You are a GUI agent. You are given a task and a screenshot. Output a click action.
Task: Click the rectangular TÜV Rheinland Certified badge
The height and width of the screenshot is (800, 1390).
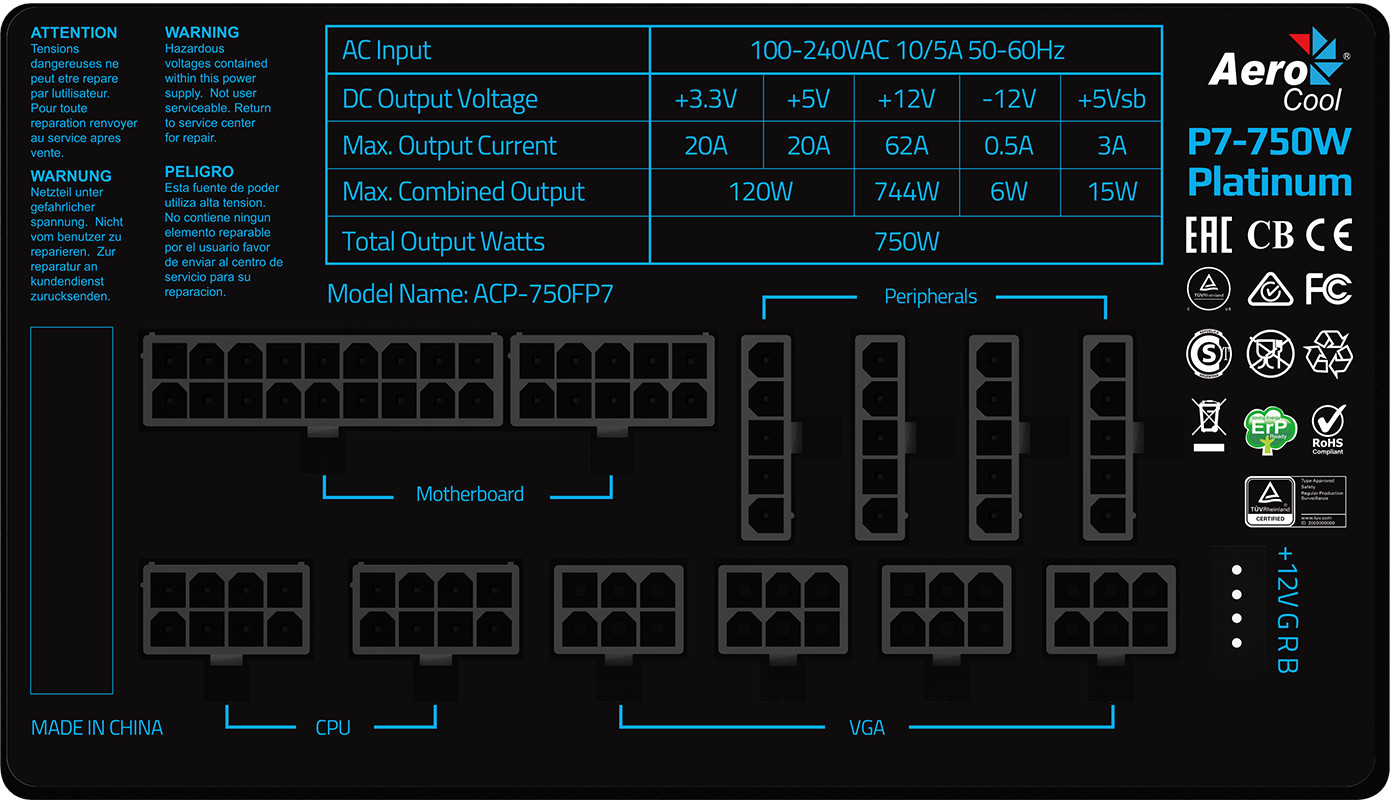coord(1295,502)
